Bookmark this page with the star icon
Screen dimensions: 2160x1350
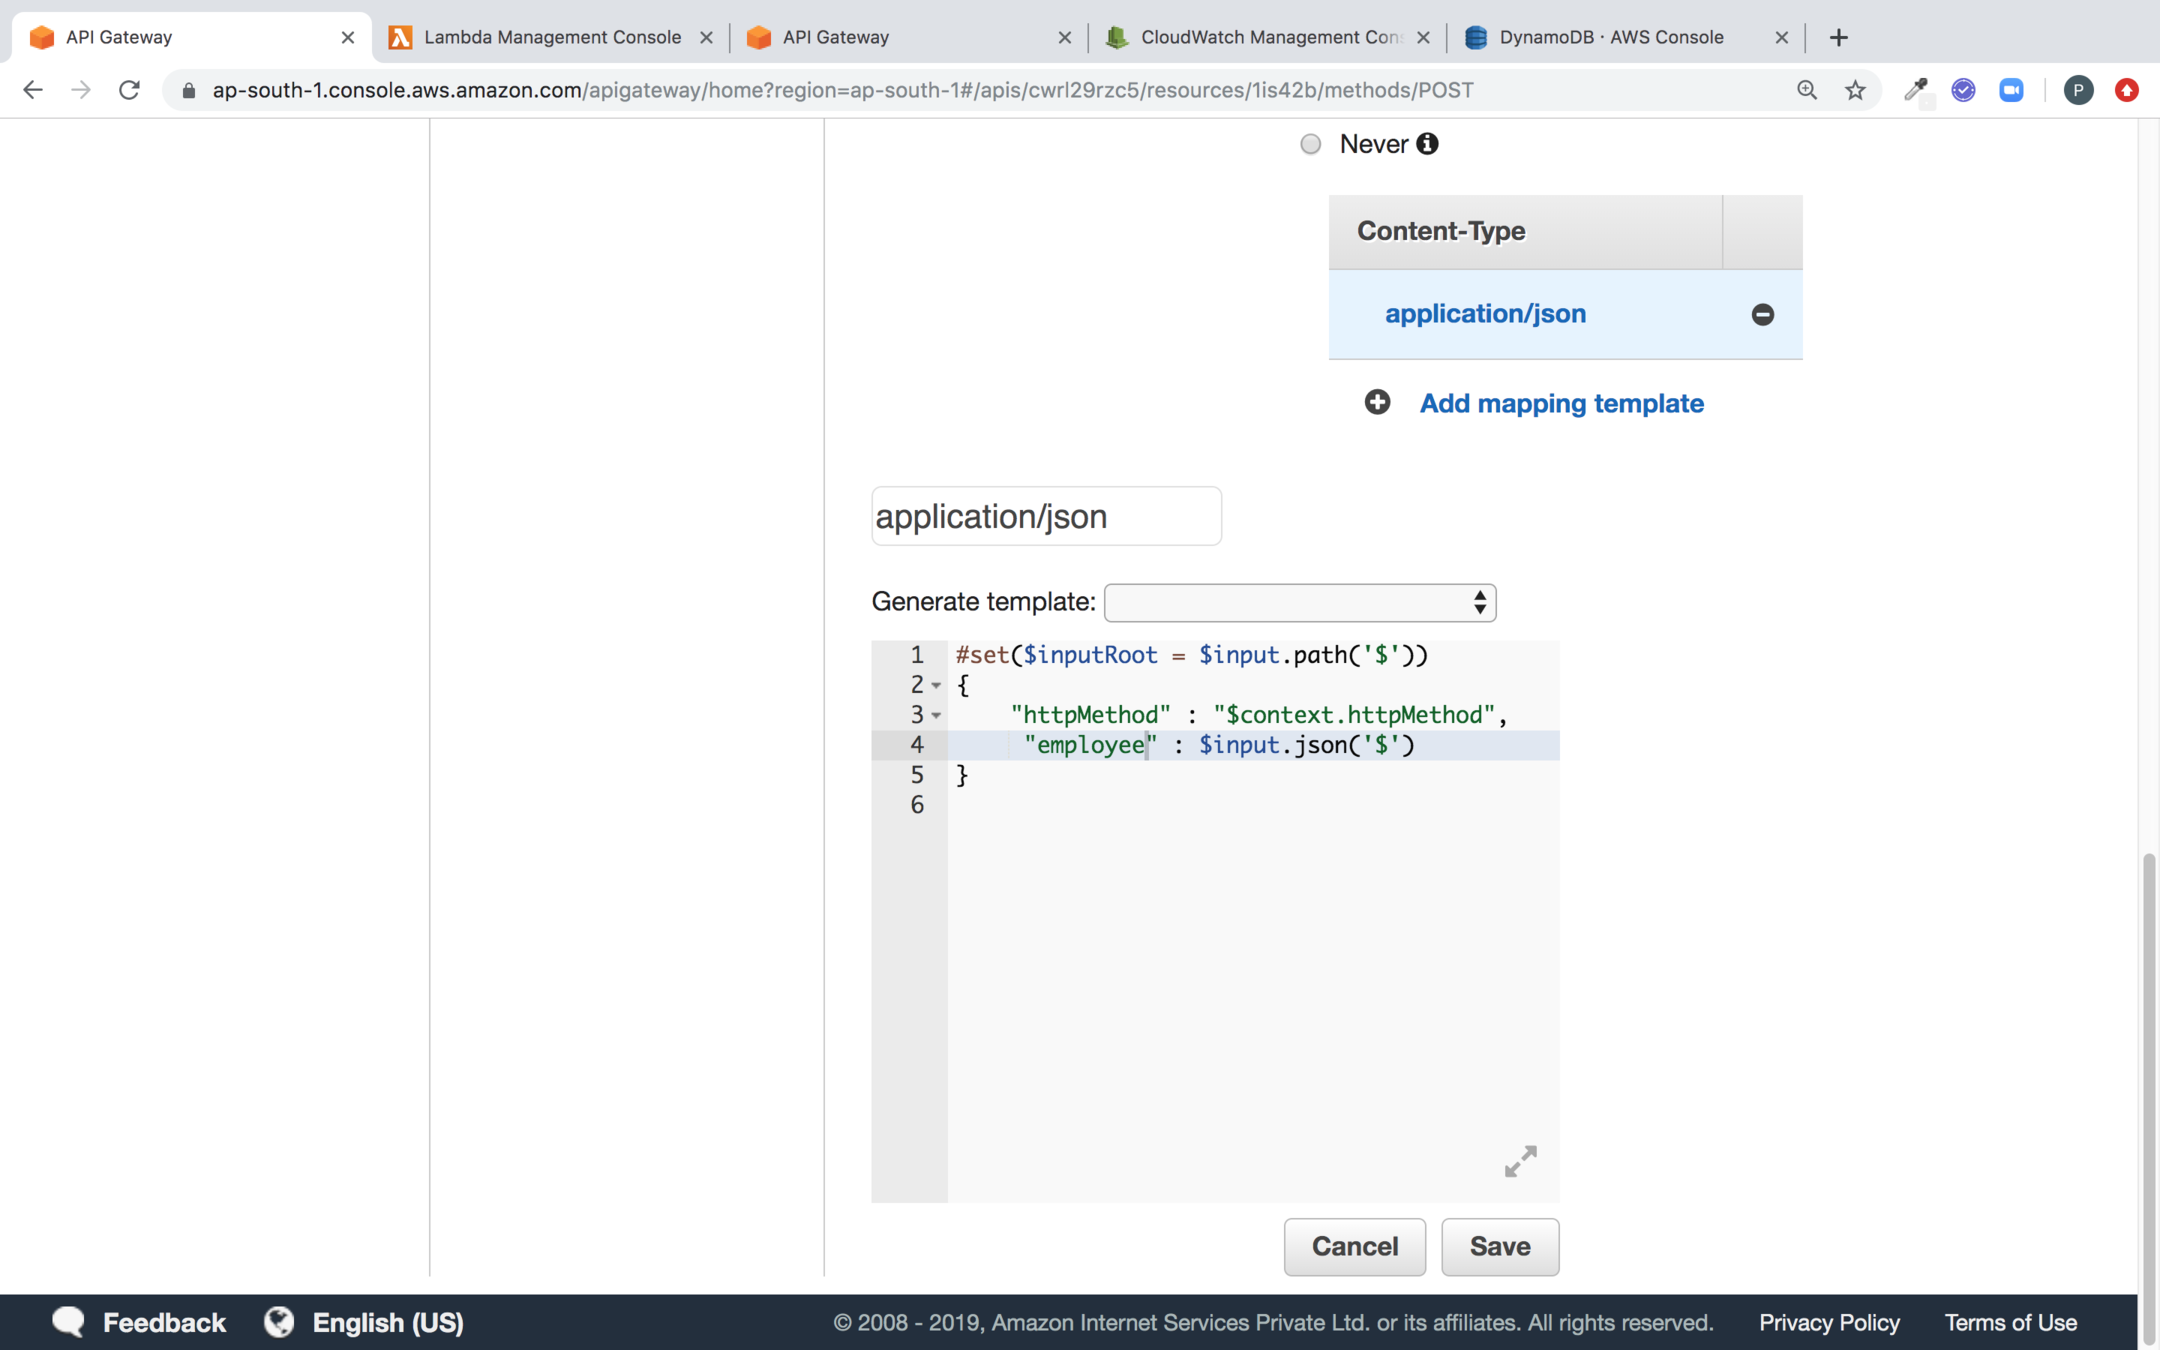[x=1855, y=90]
